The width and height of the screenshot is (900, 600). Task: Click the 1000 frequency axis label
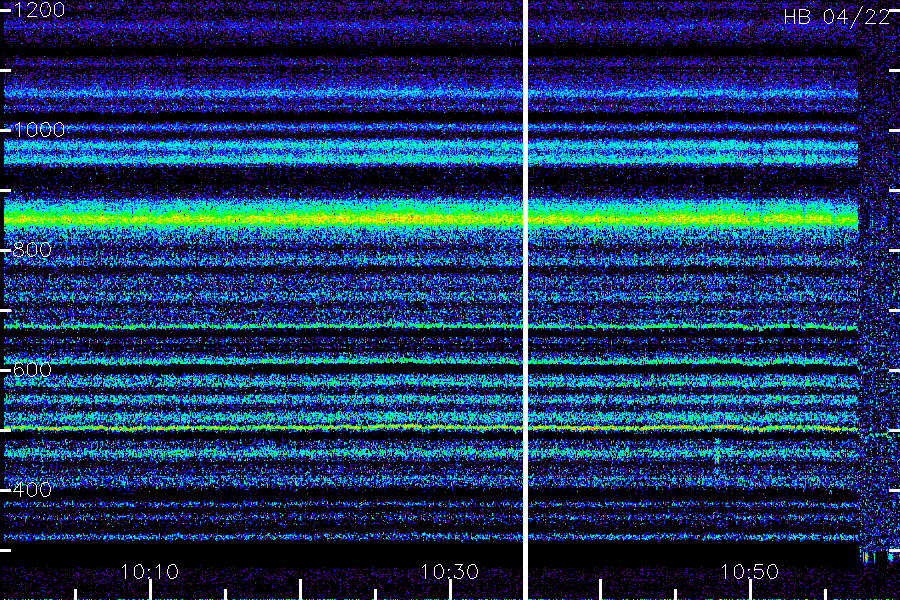(x=39, y=130)
